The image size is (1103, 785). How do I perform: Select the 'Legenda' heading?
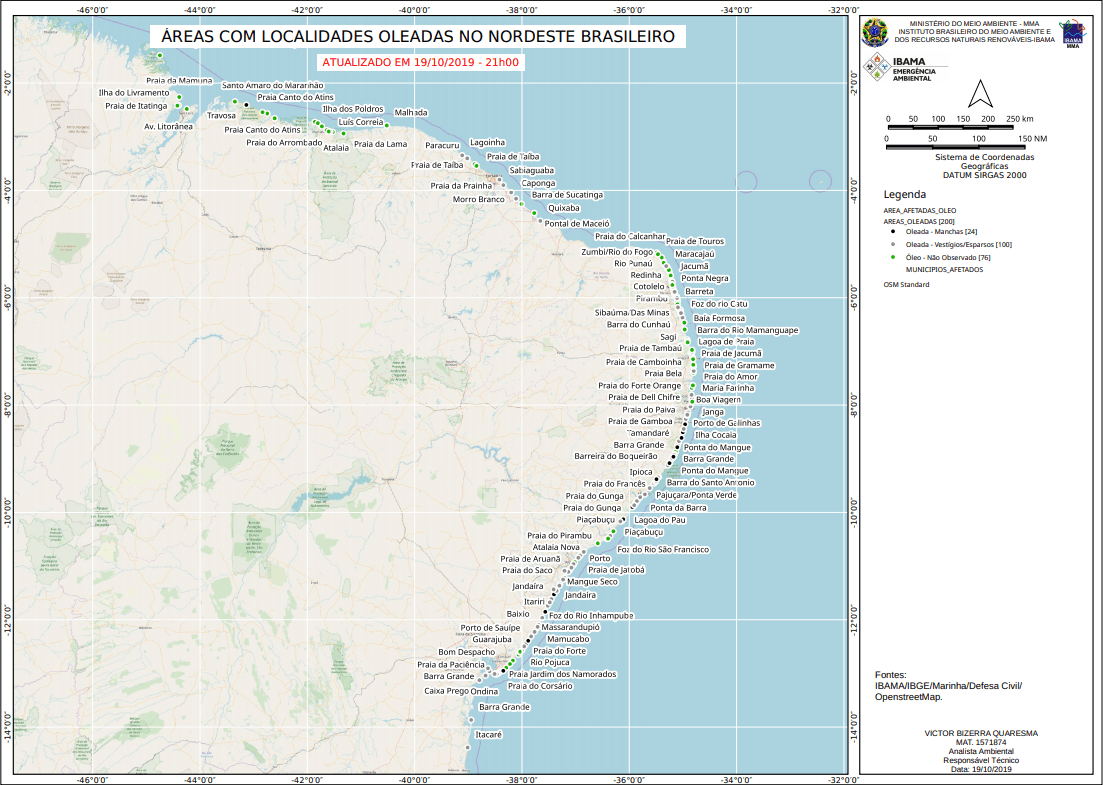click(904, 194)
